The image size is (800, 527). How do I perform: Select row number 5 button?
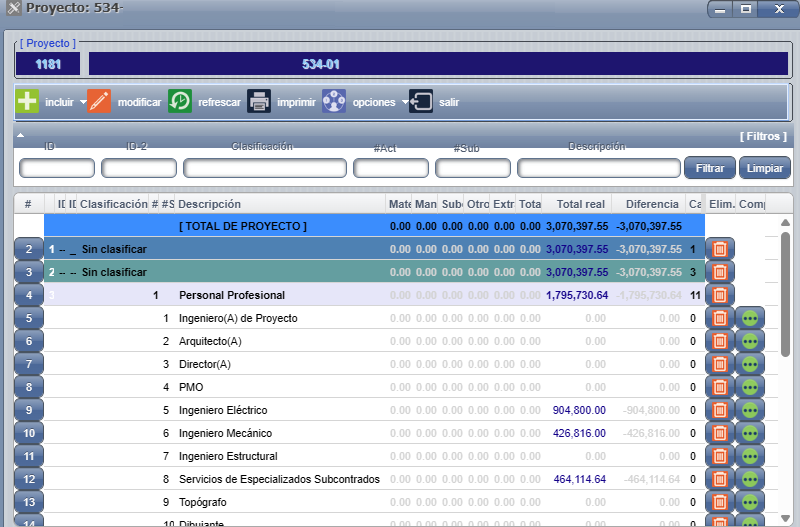[29, 318]
